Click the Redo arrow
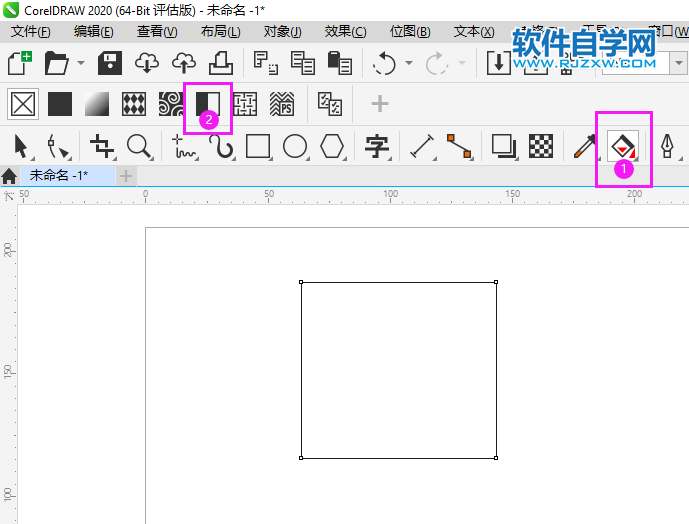Screen dimensions: 689x524 point(436,63)
